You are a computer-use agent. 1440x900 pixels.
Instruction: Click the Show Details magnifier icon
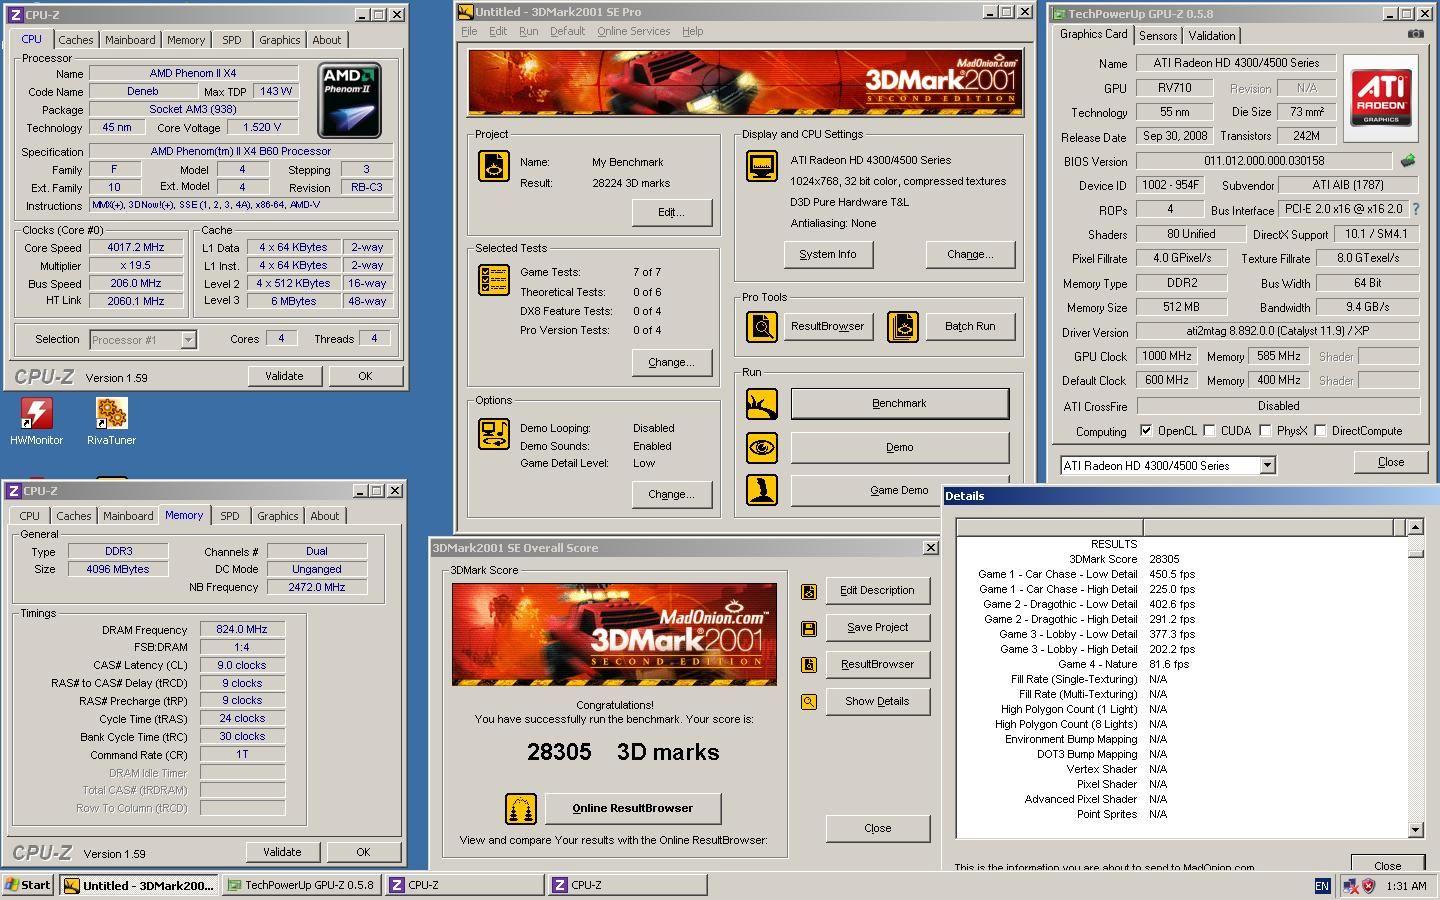[809, 702]
